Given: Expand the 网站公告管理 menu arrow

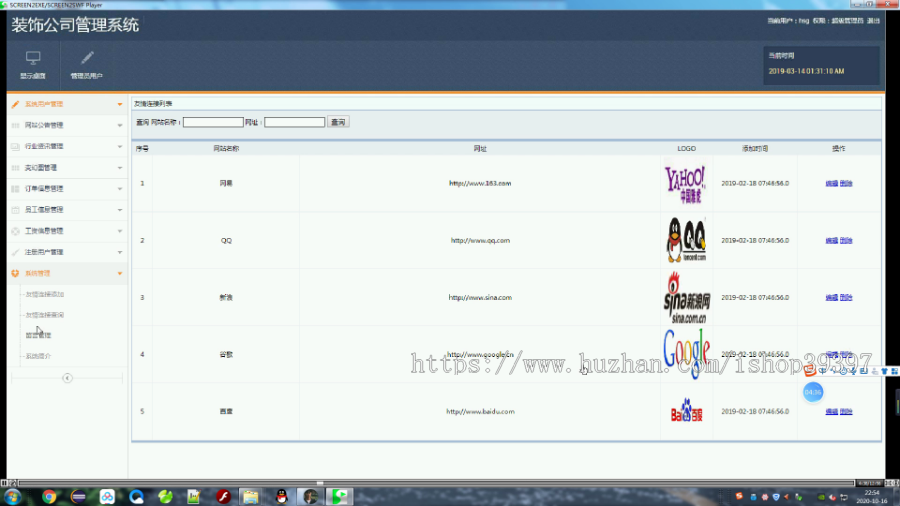Looking at the screenshot, I should point(120,125).
